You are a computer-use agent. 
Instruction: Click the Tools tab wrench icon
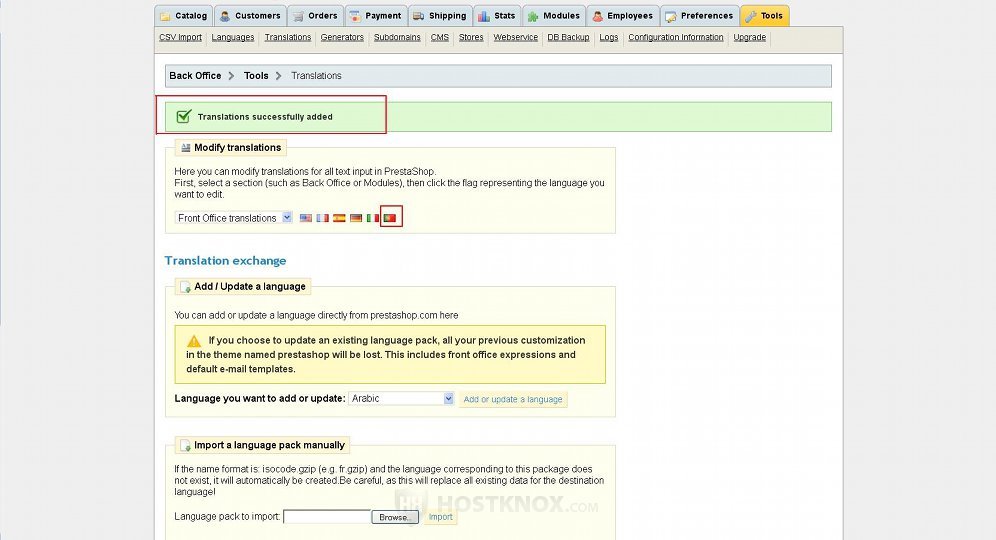tap(751, 17)
